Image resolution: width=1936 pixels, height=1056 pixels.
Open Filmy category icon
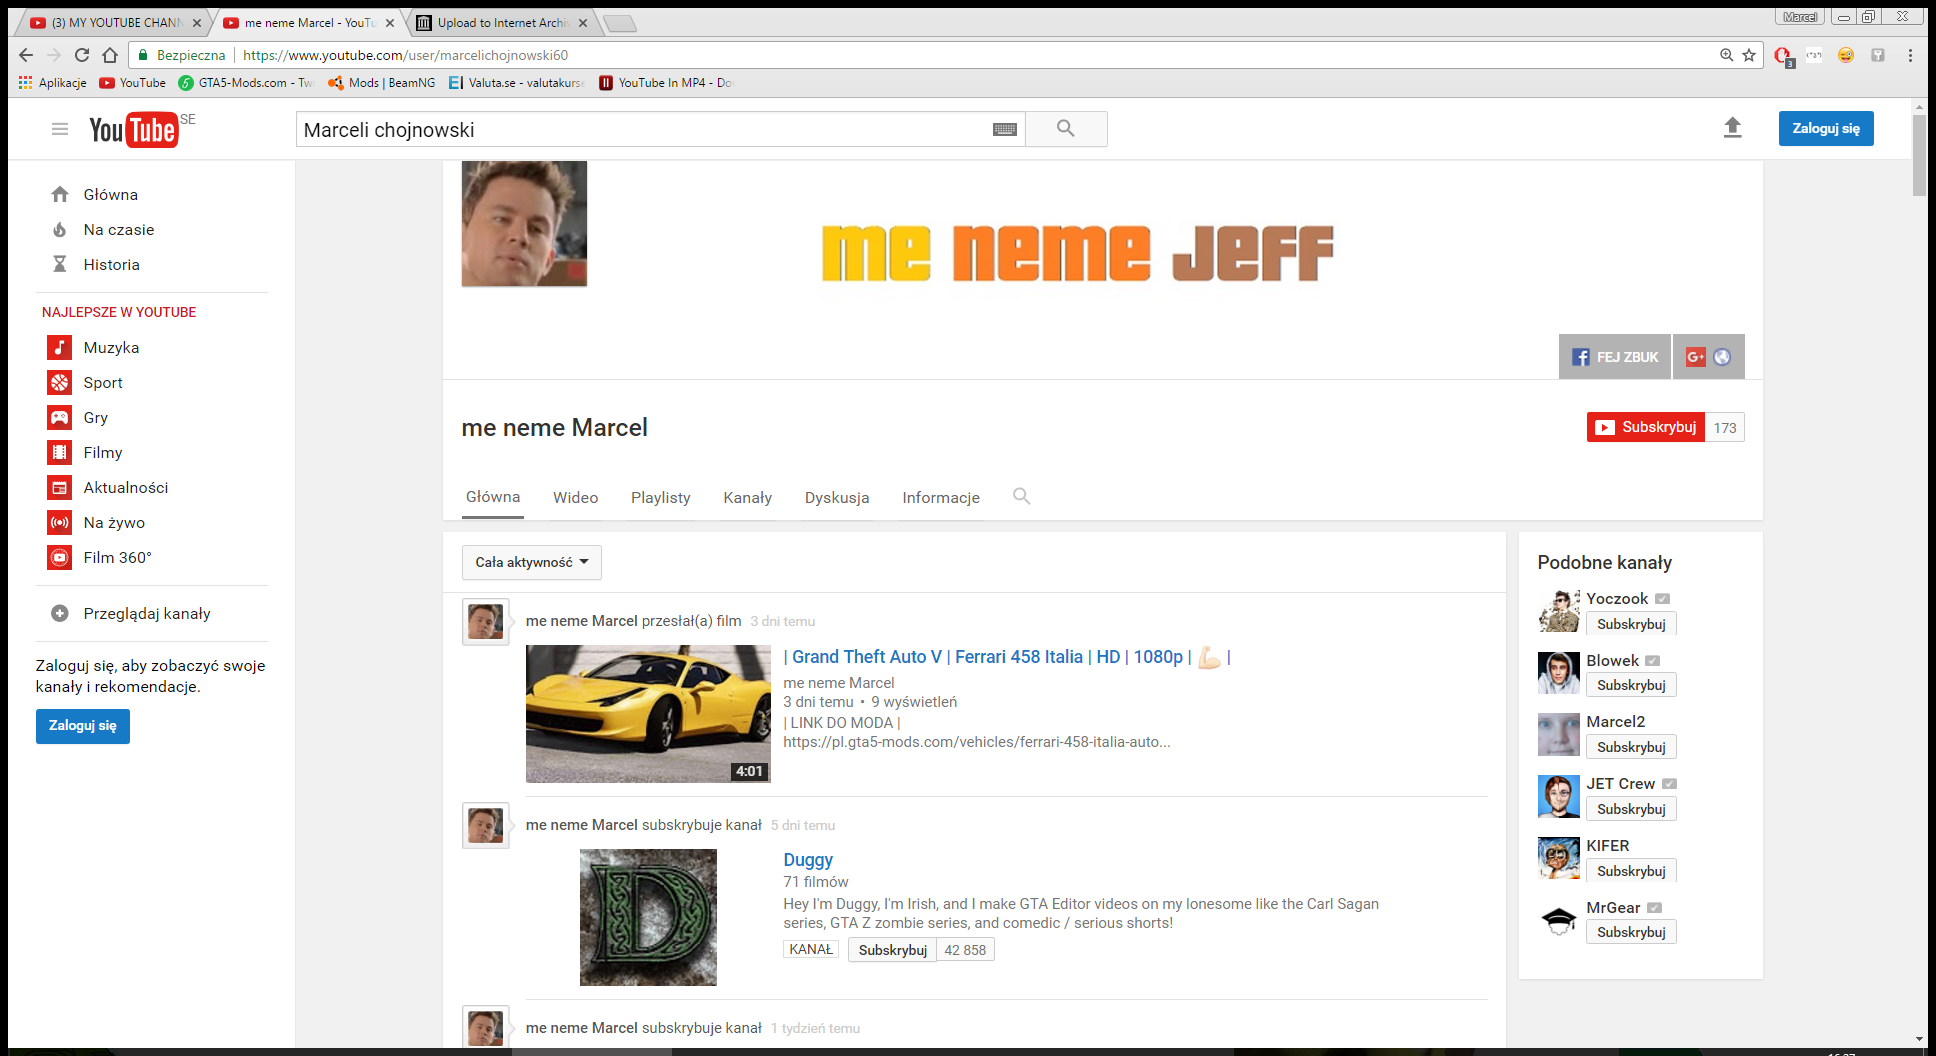coord(60,453)
